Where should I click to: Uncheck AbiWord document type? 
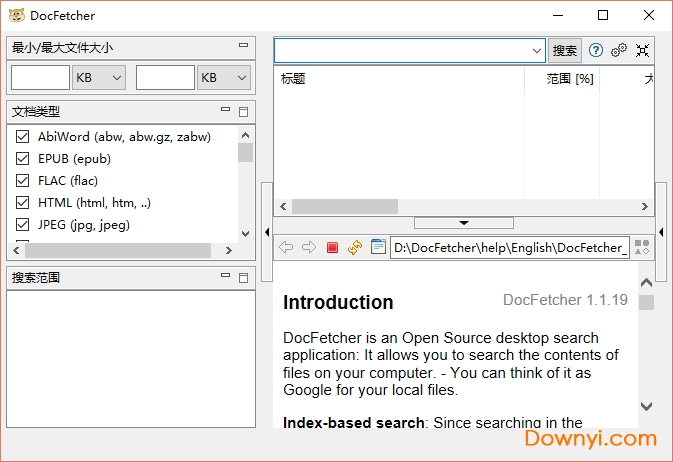[x=22, y=137]
